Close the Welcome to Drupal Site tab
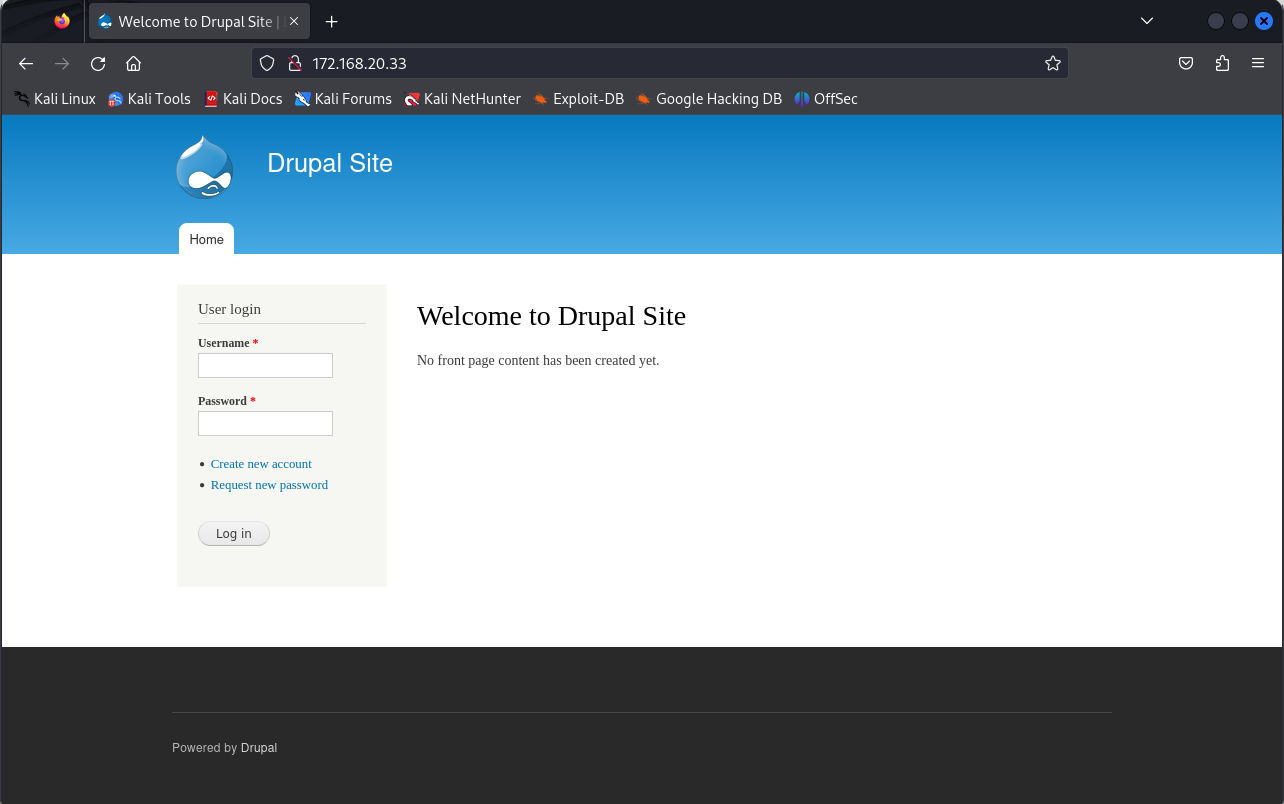Screen dimensions: 1284x804 (x=294, y=22)
